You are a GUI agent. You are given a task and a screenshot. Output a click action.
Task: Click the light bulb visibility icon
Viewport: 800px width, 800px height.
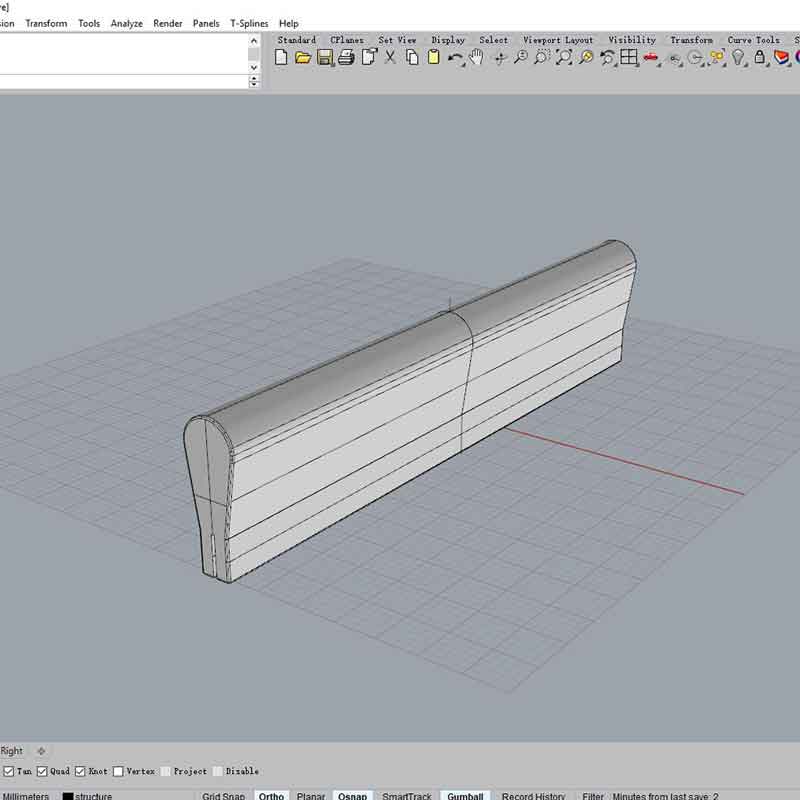[739, 58]
